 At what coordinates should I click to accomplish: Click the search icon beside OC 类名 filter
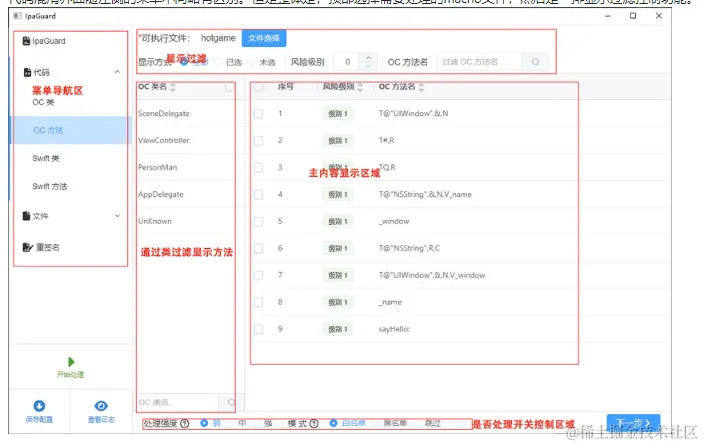[231, 402]
